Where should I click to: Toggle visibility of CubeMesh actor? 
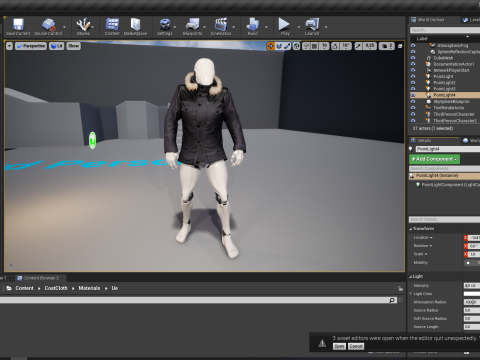413,58
